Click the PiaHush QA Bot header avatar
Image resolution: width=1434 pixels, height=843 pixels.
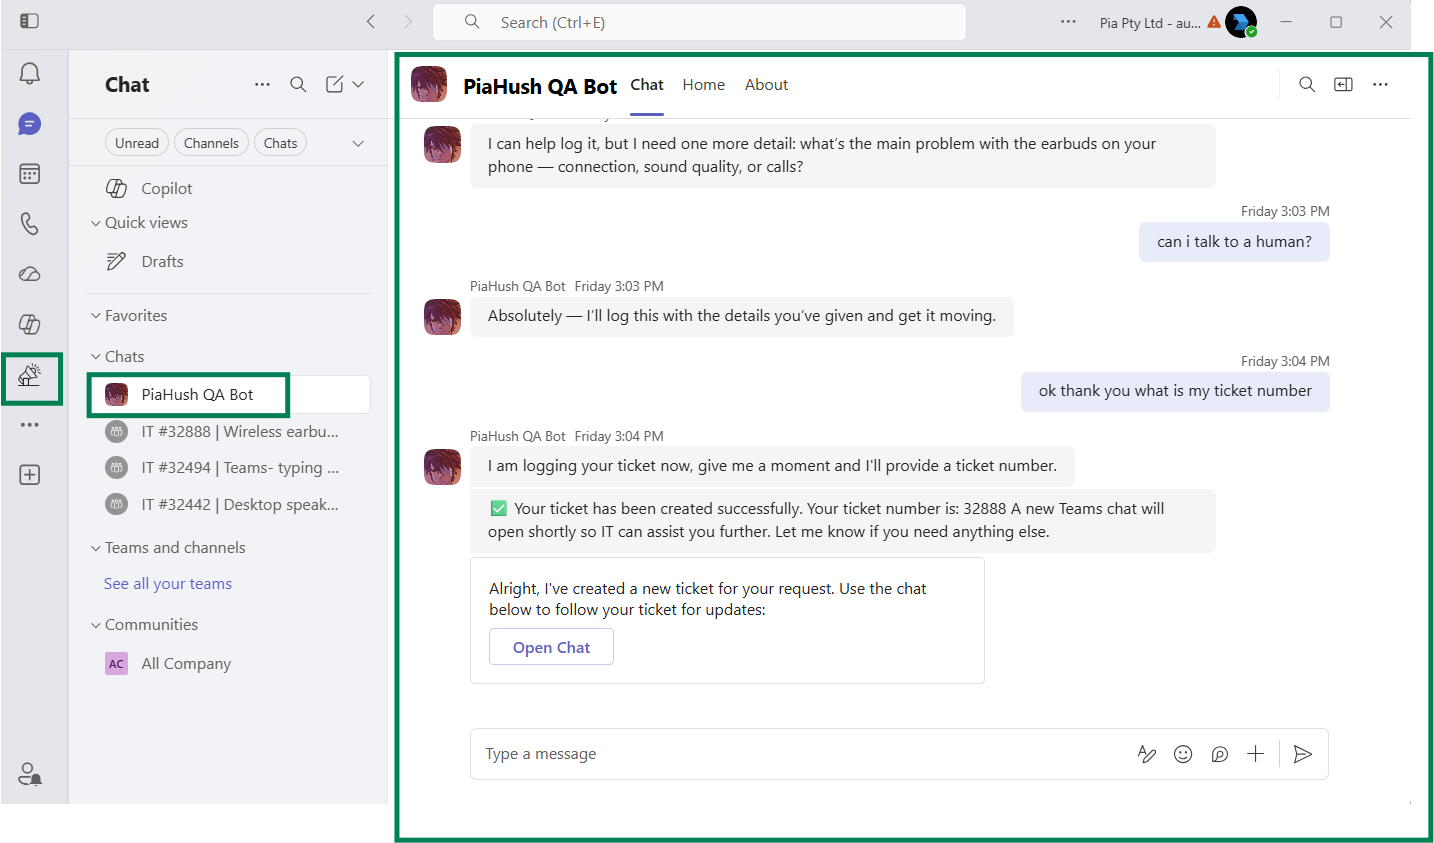pyautogui.click(x=429, y=85)
